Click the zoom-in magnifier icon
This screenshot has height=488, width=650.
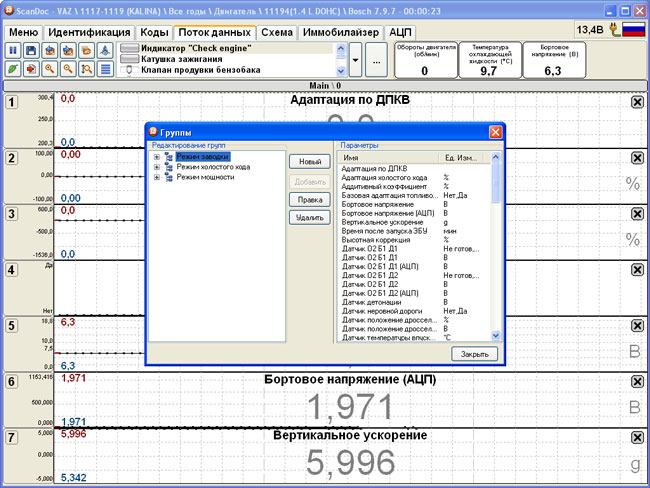[x=50, y=69]
